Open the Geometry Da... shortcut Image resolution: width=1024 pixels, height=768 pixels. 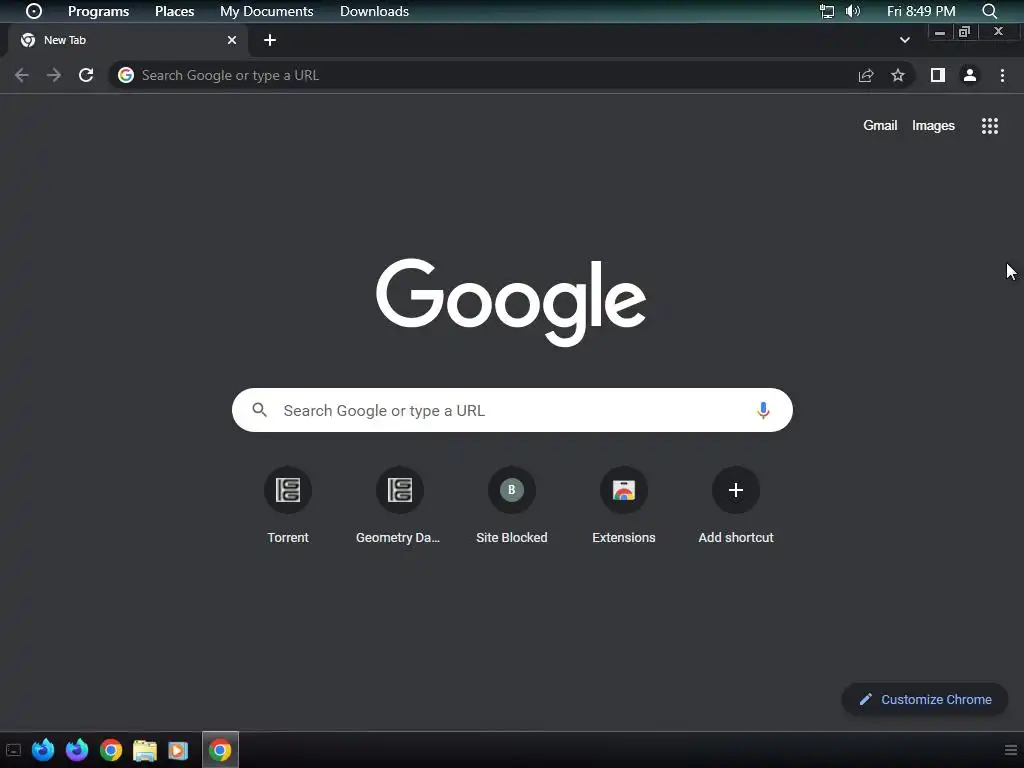point(400,505)
